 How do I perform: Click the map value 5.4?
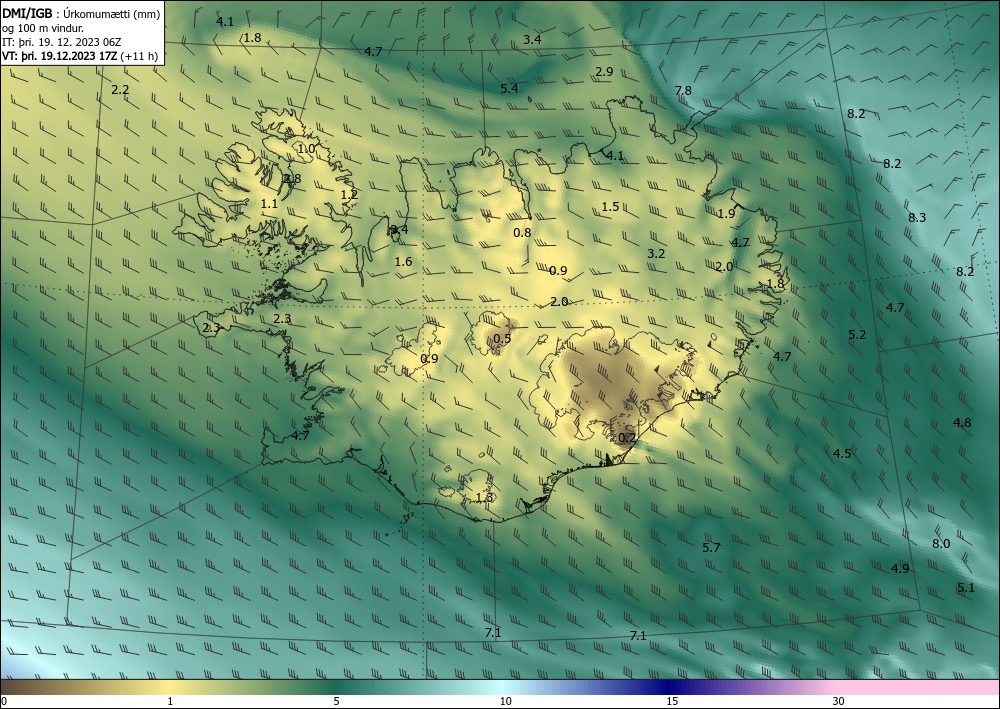(509, 89)
